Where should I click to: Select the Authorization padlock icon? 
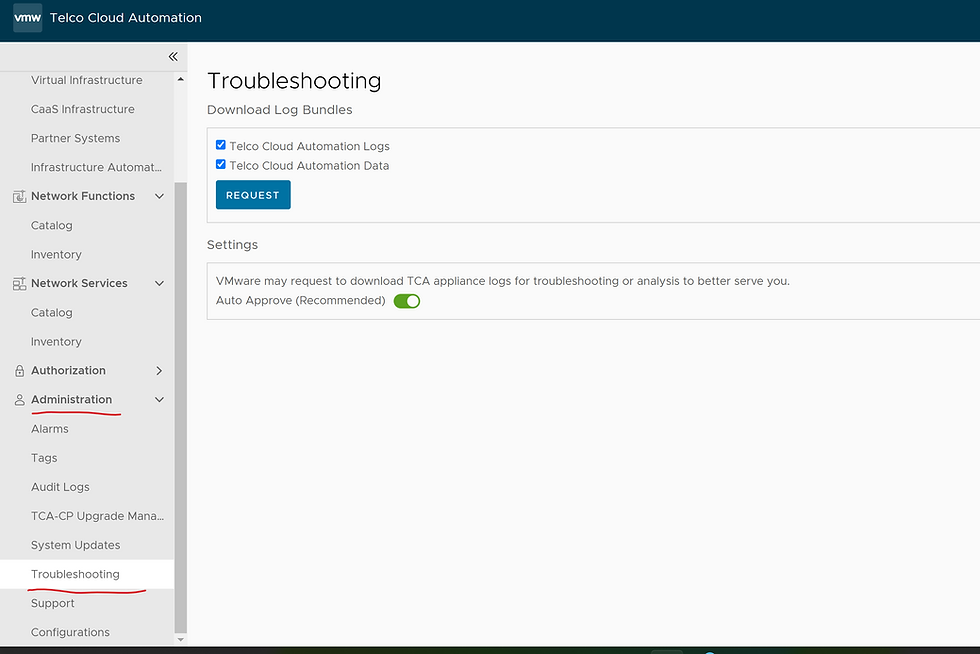(18, 370)
